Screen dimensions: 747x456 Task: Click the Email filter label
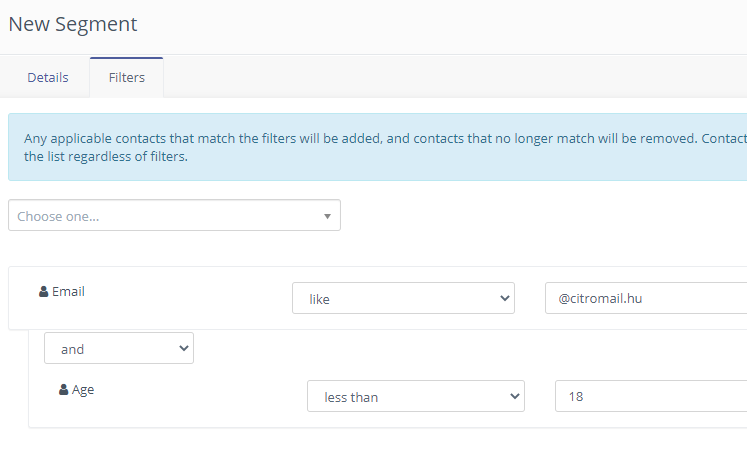(68, 292)
